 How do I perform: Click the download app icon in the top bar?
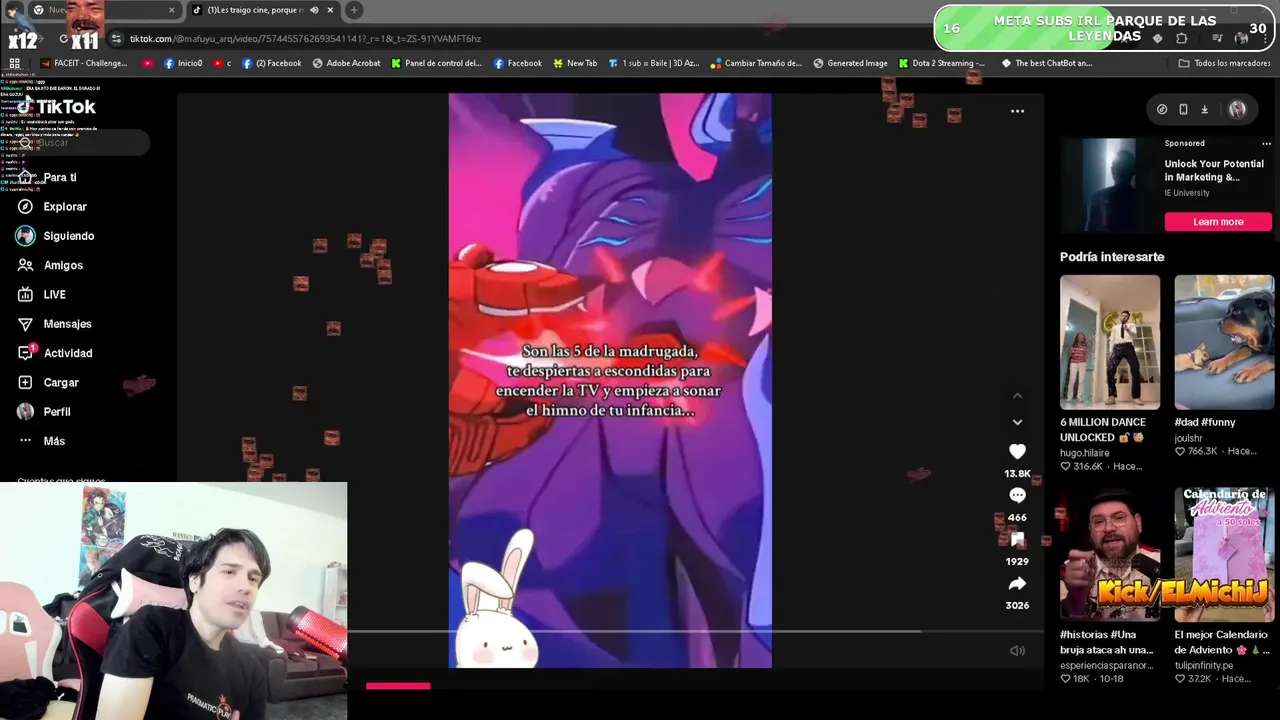pos(1204,109)
